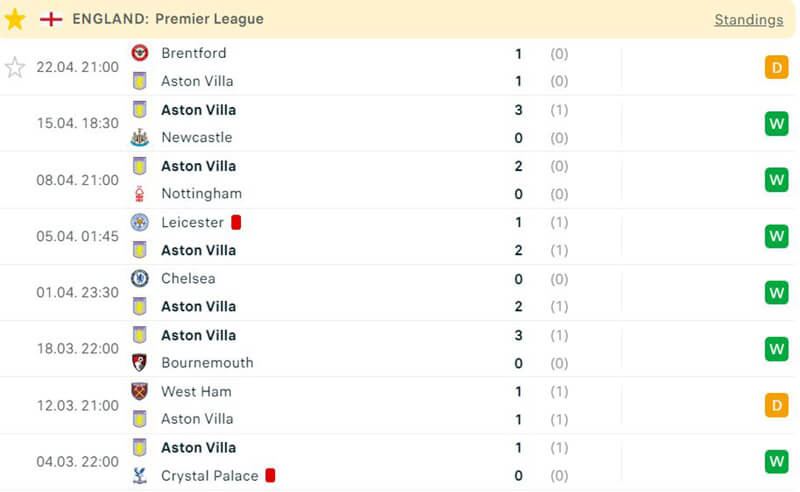This screenshot has height=492, width=800.
Task: Click the Nottingham club crest
Action: click(x=140, y=193)
